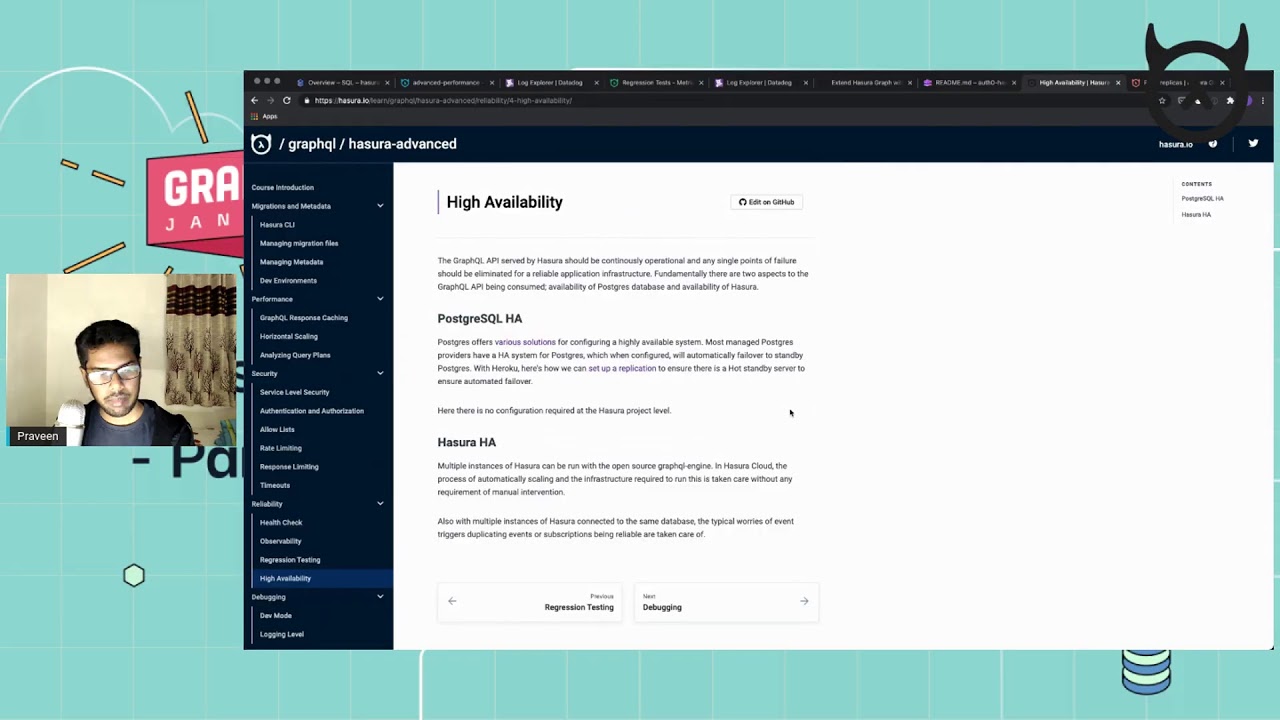Open the 'various solutions' link
Viewport: 1280px width, 720px height.
click(x=525, y=342)
